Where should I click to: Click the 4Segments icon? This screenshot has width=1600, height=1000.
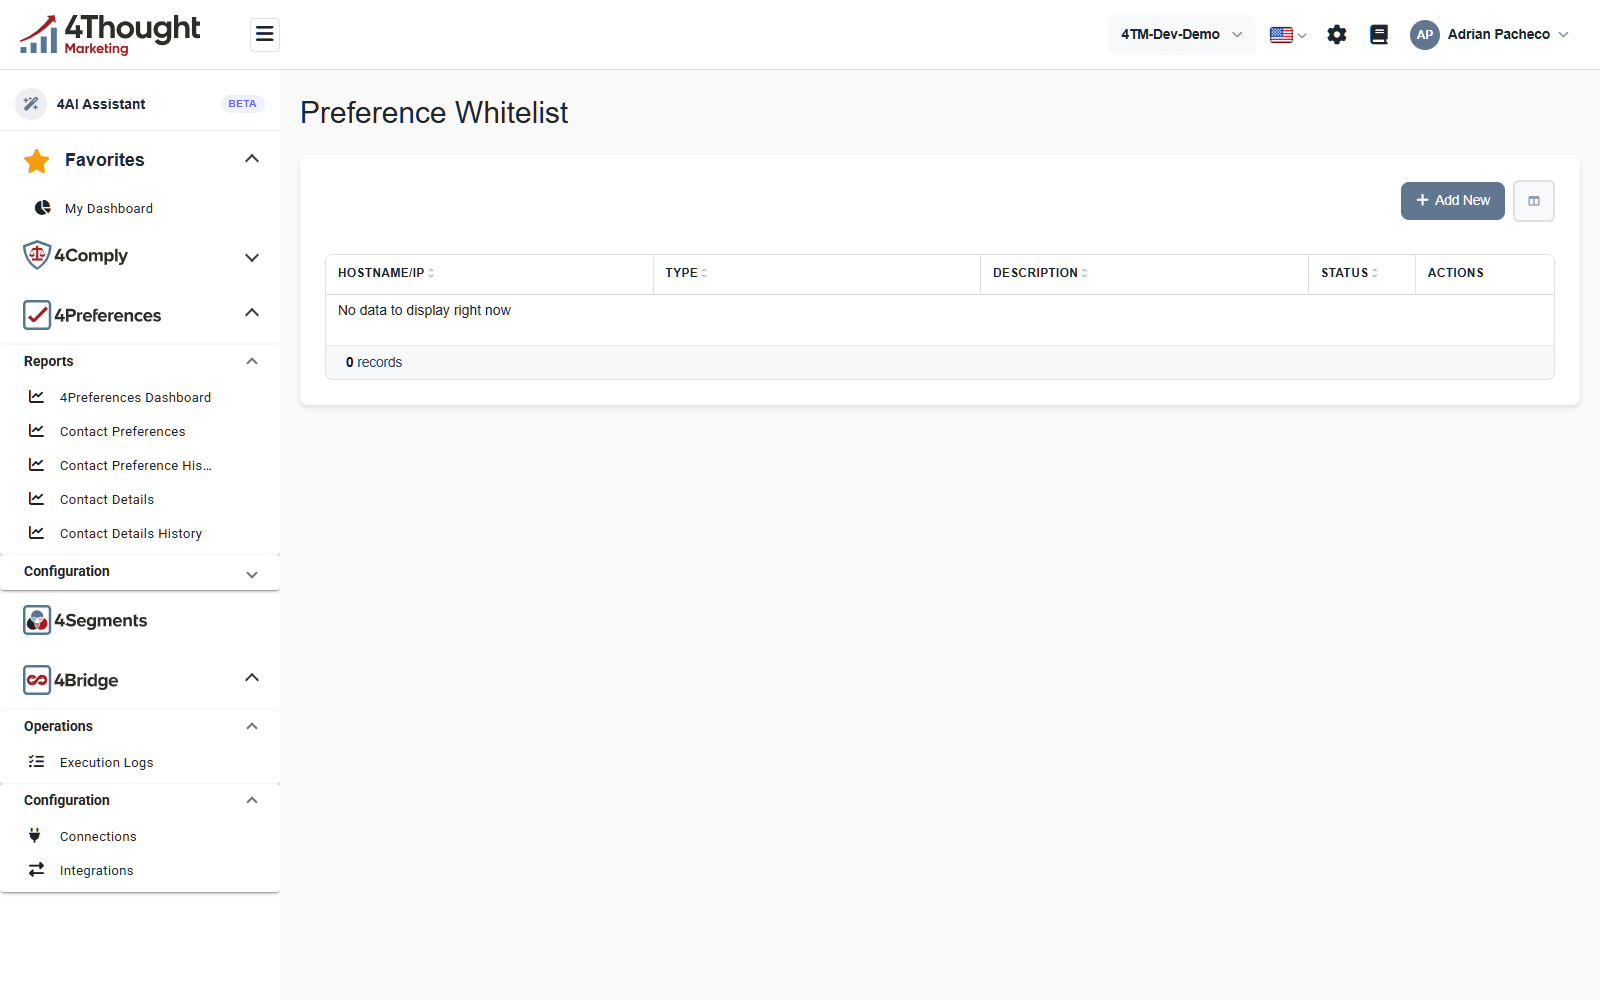pyautogui.click(x=37, y=620)
